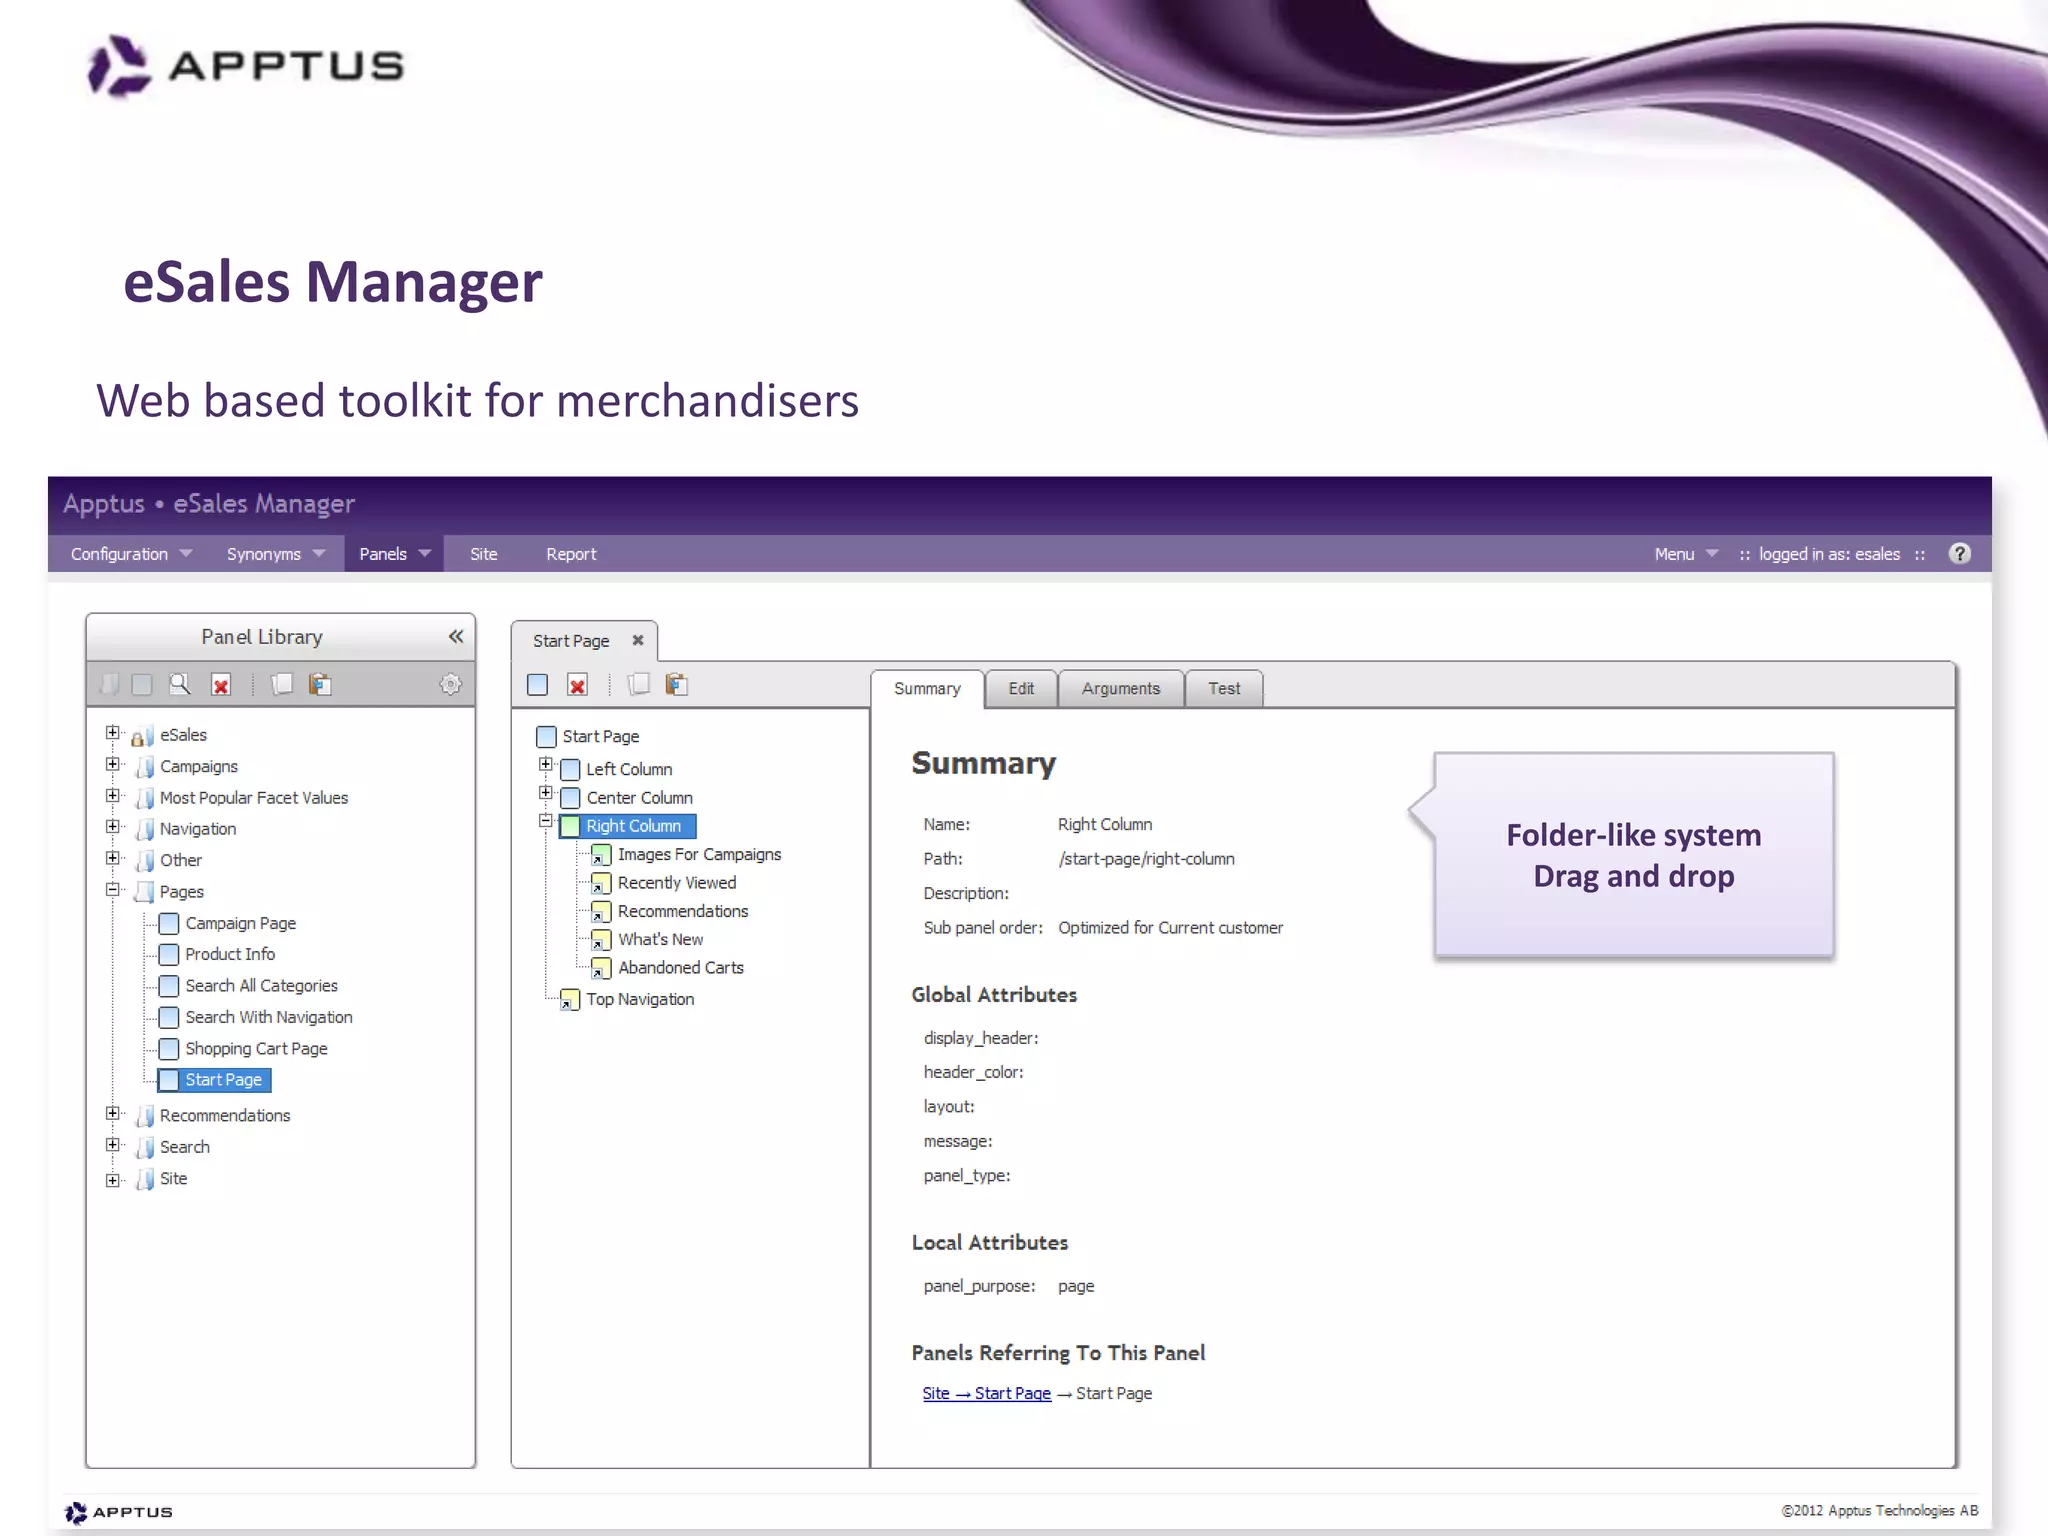Expand the Campaigns folder

(113, 764)
